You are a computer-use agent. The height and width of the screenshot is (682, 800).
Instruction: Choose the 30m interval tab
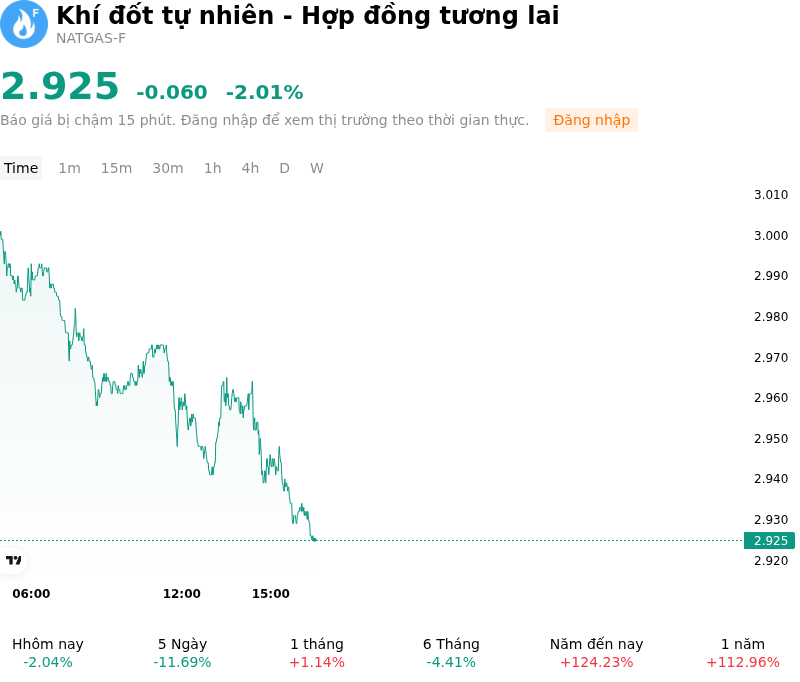tap(168, 168)
